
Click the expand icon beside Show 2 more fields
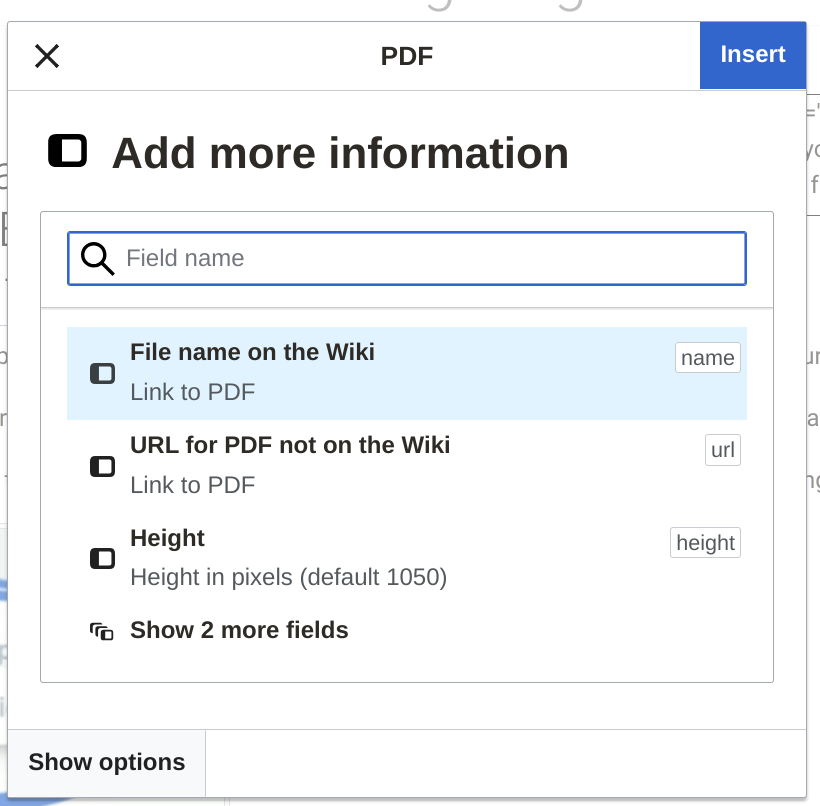click(102, 631)
